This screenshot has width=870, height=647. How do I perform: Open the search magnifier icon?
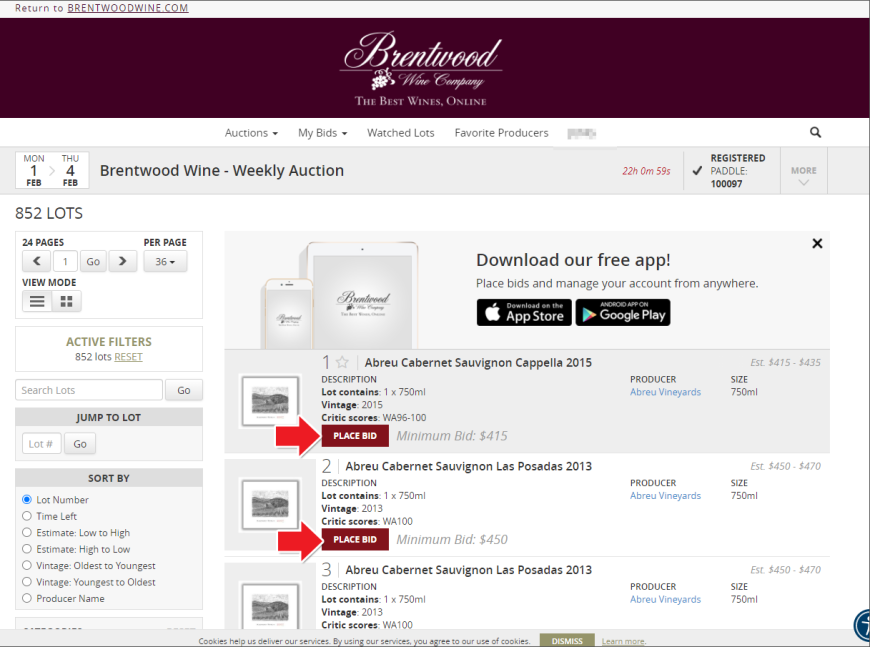pos(815,132)
